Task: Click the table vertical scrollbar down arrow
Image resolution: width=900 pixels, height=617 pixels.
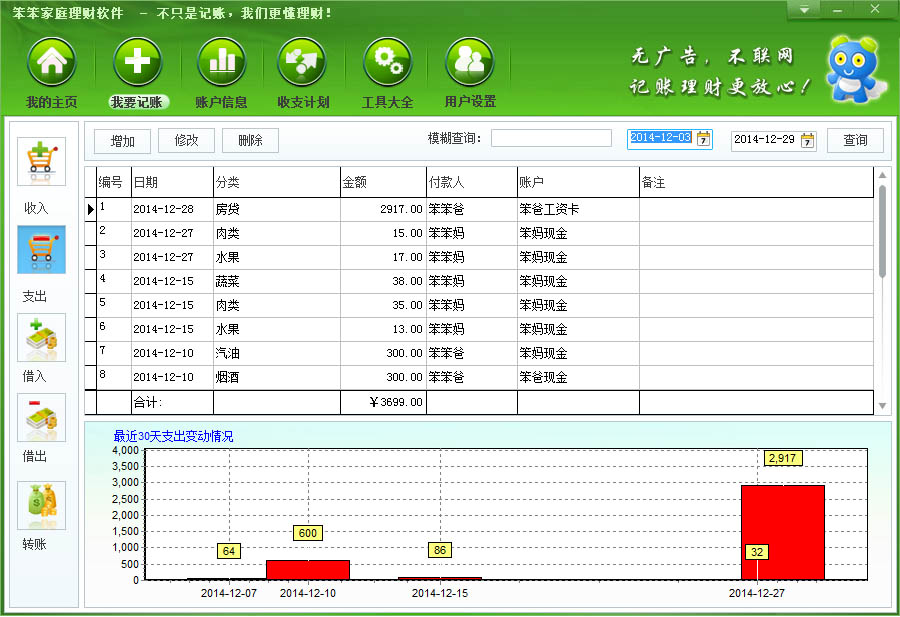Action: (x=882, y=405)
